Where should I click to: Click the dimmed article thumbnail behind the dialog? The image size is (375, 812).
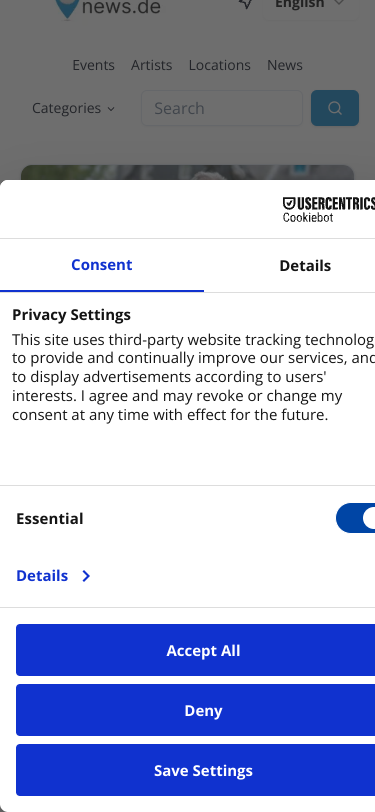(188, 172)
